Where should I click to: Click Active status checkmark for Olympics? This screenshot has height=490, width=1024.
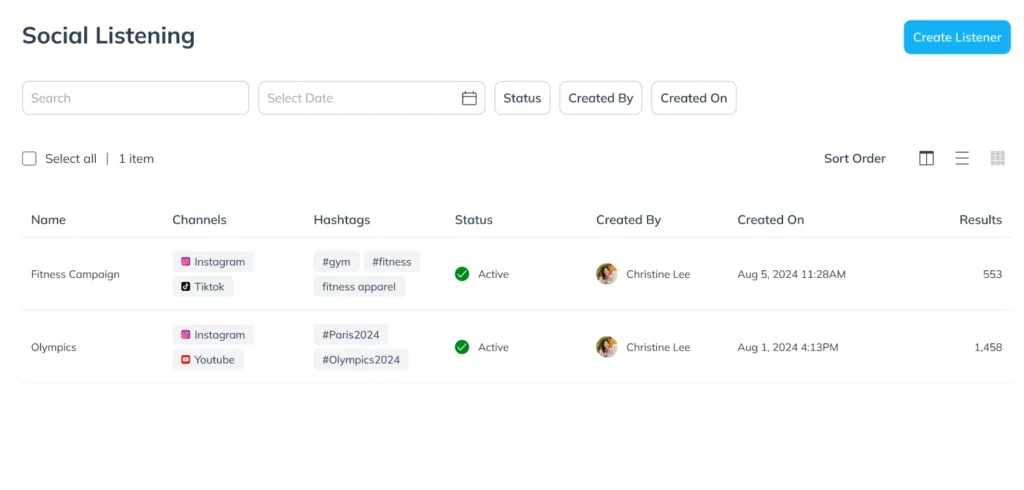tap(462, 347)
